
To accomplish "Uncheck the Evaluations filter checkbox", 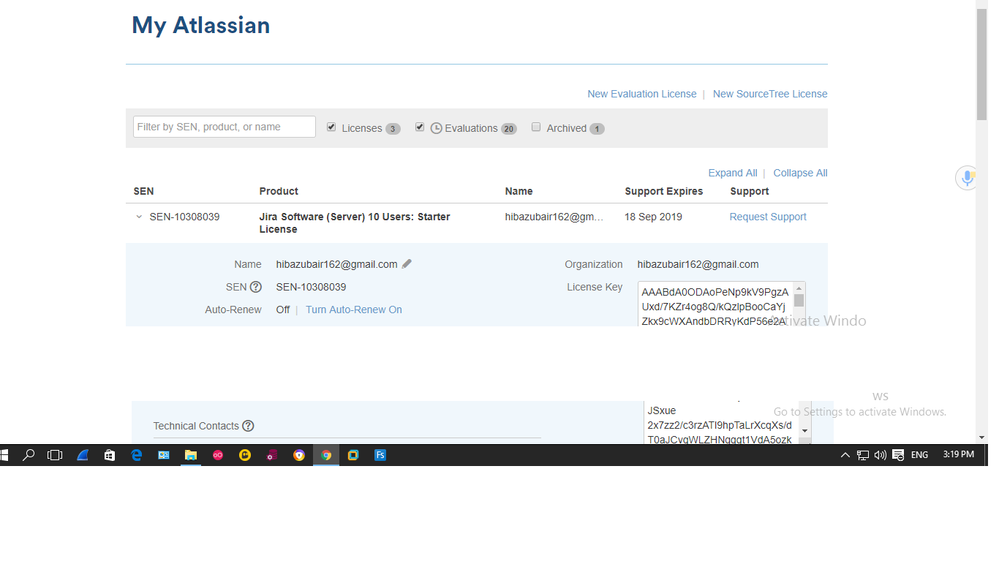I will point(419,127).
